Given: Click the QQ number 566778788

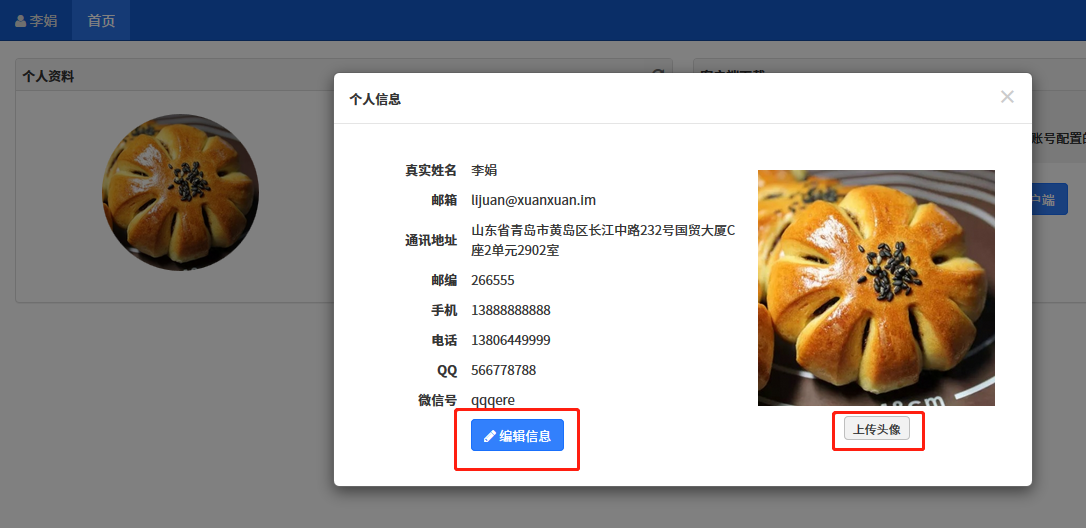Looking at the screenshot, I should pos(503,370).
